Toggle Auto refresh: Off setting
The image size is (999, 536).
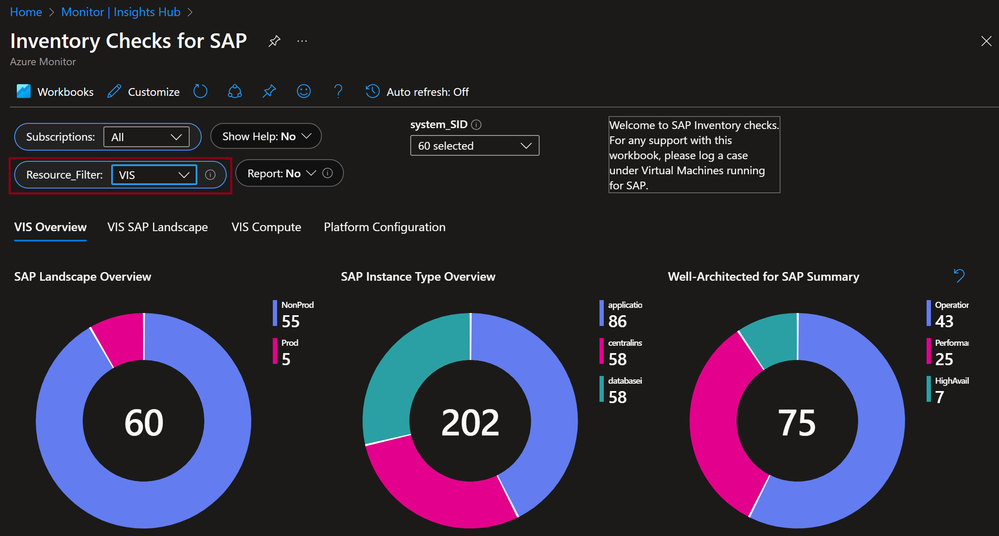coord(417,92)
